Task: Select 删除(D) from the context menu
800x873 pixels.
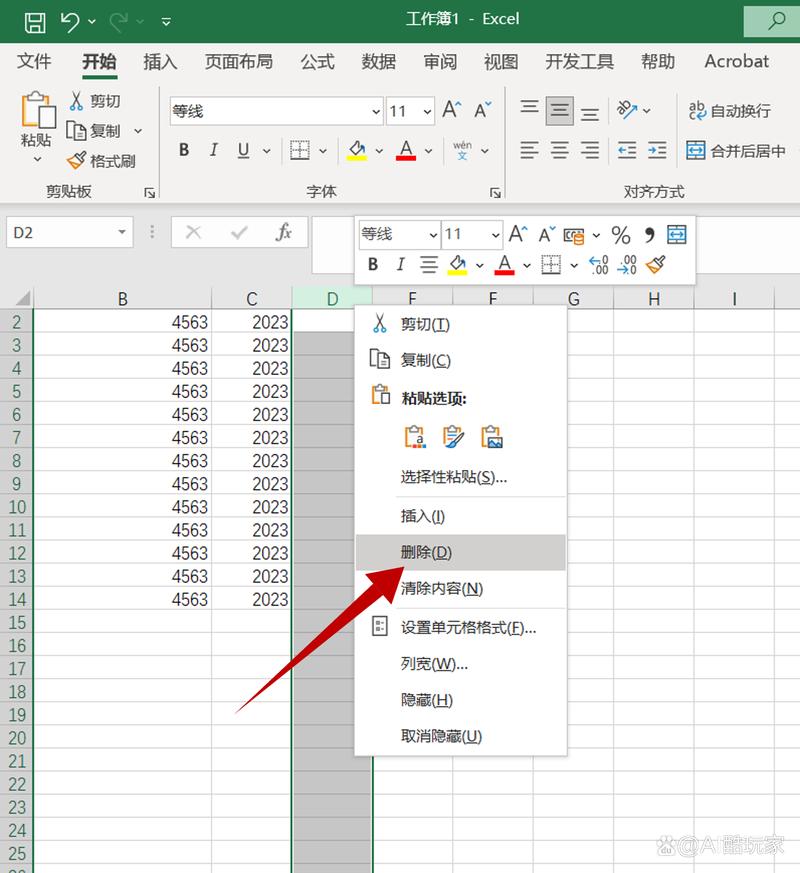Action: (427, 552)
